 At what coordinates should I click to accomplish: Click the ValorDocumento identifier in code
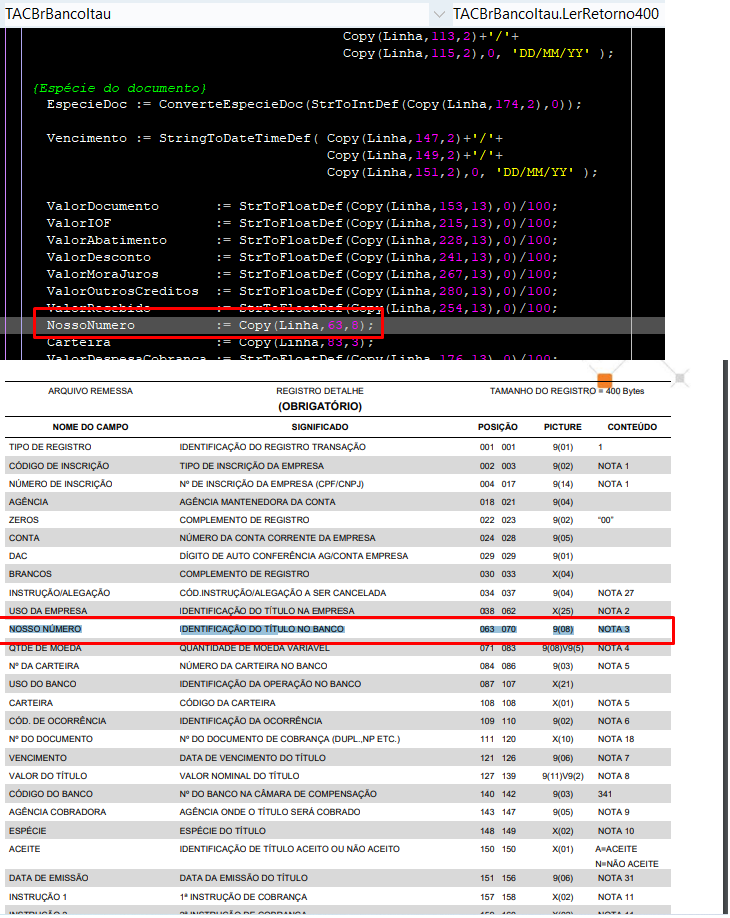pyautogui.click(x=102, y=207)
